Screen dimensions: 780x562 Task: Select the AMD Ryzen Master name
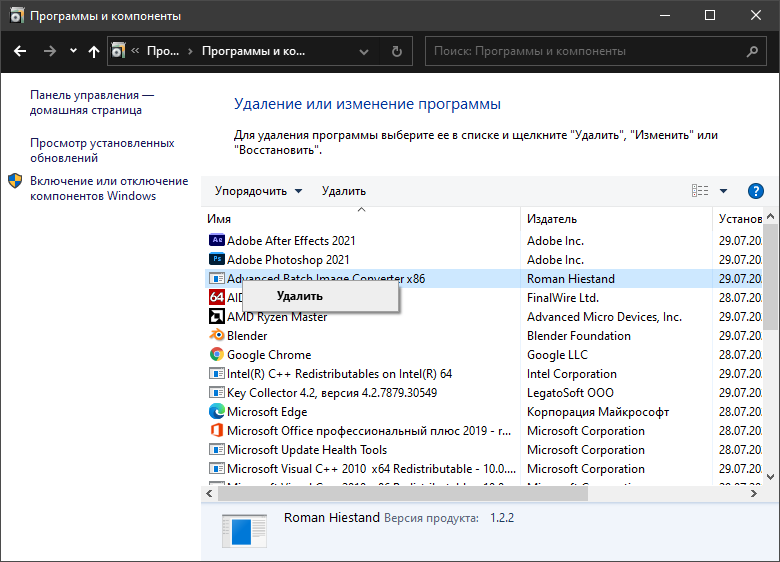tap(277, 317)
